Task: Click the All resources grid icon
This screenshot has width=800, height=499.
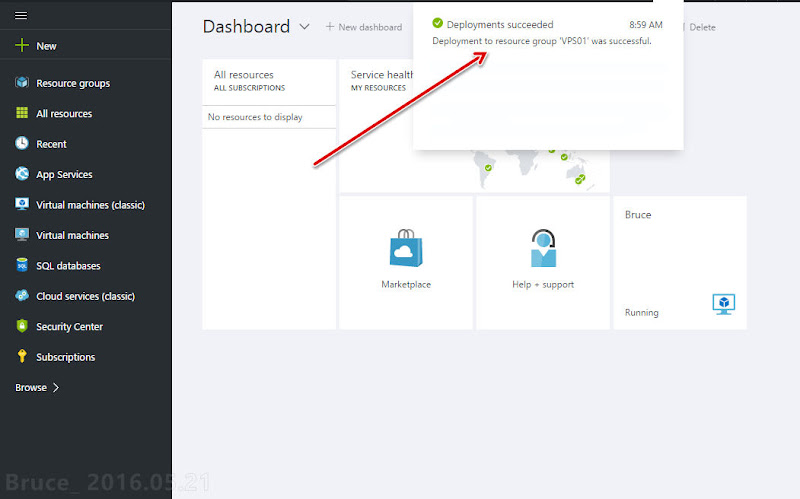Action: coord(22,113)
